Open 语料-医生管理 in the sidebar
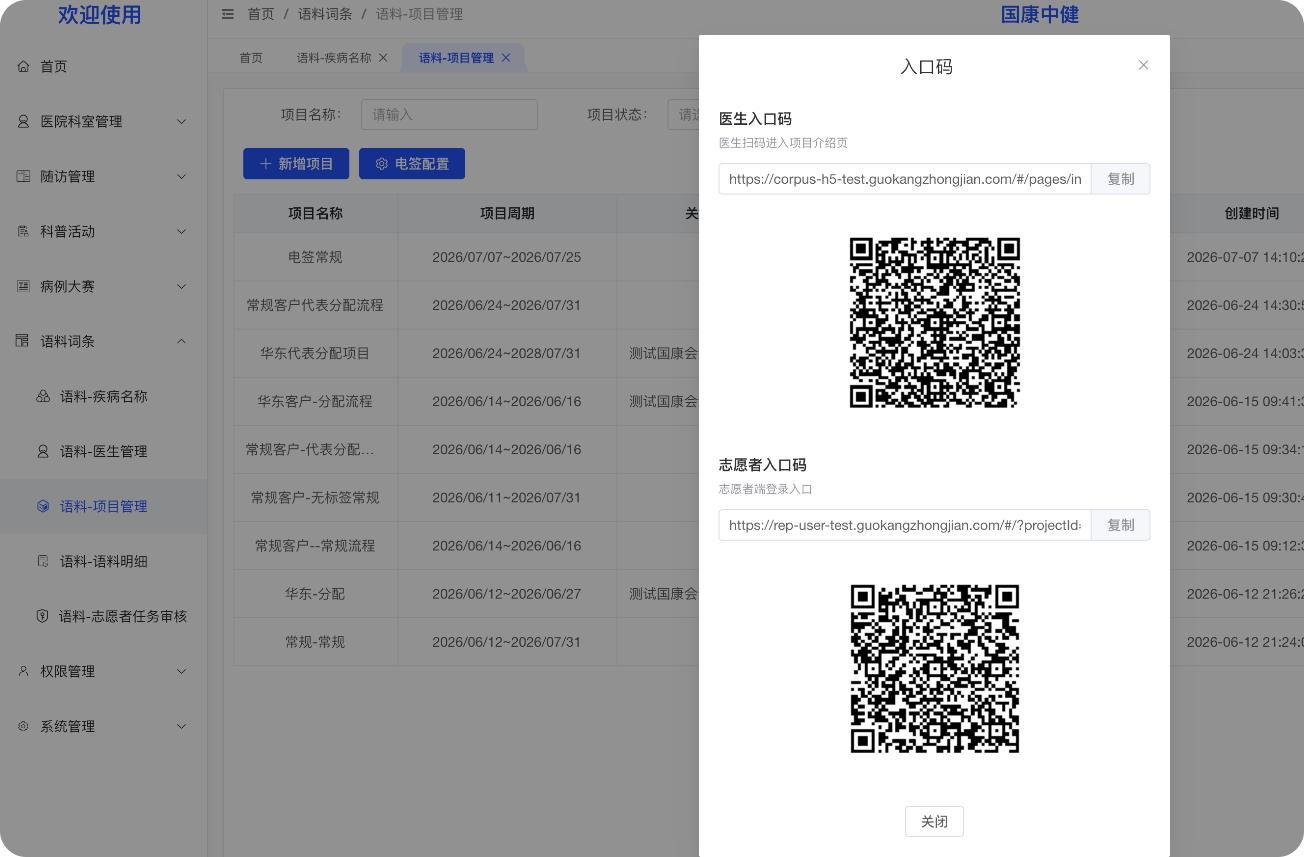Screen dimensions: 1304x857 point(103,451)
